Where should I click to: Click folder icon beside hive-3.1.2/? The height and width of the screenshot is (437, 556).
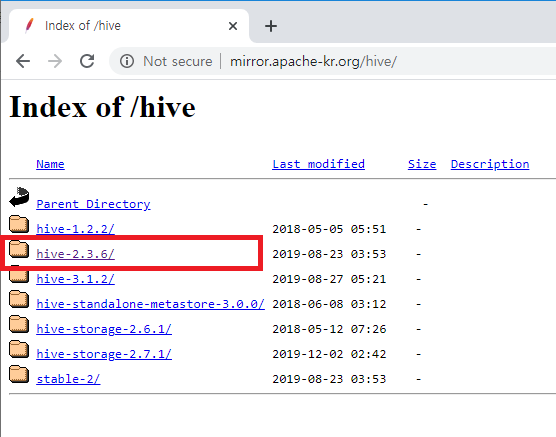[x=19, y=275]
